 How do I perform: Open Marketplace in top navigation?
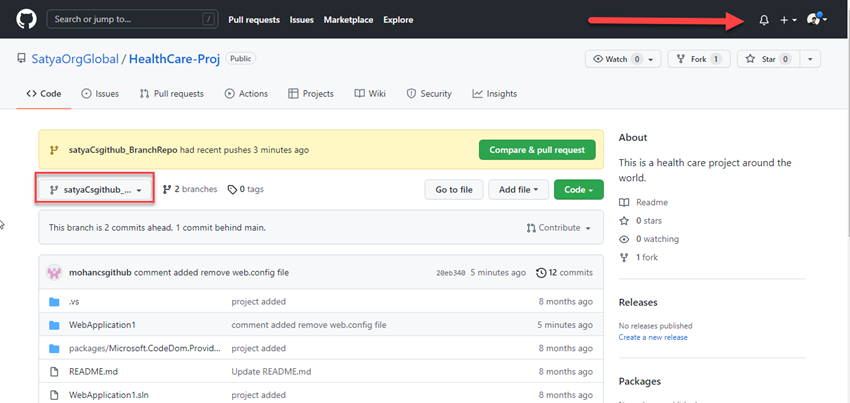point(349,20)
